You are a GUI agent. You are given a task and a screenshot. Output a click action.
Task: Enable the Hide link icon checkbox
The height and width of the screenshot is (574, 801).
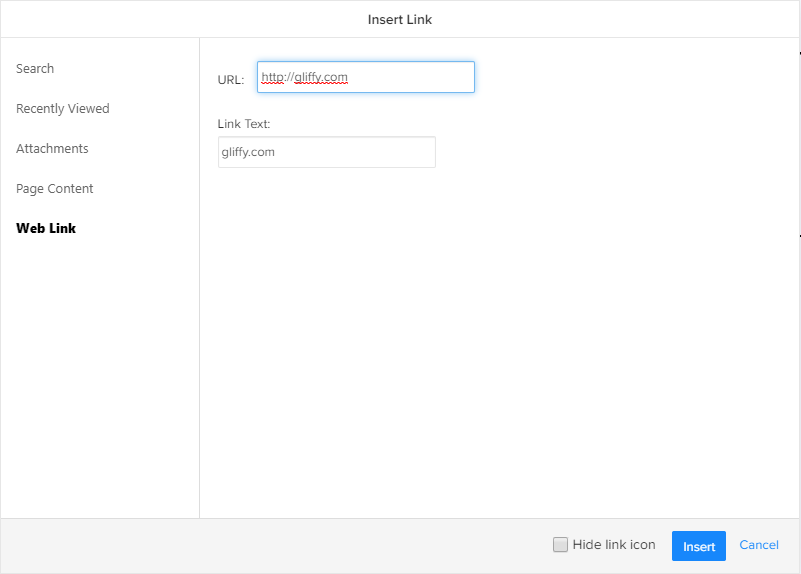[560, 544]
